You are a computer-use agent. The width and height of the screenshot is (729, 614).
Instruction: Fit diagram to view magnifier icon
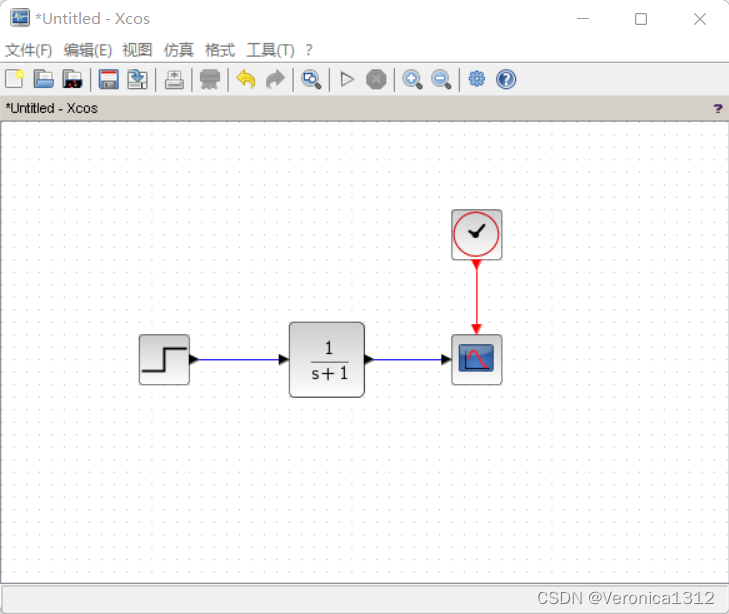(x=311, y=79)
